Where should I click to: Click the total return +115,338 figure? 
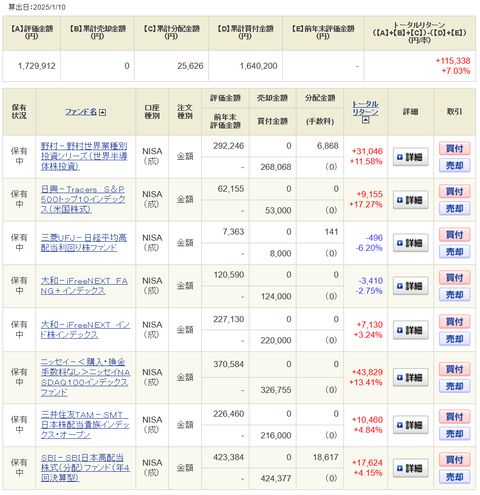click(453, 61)
